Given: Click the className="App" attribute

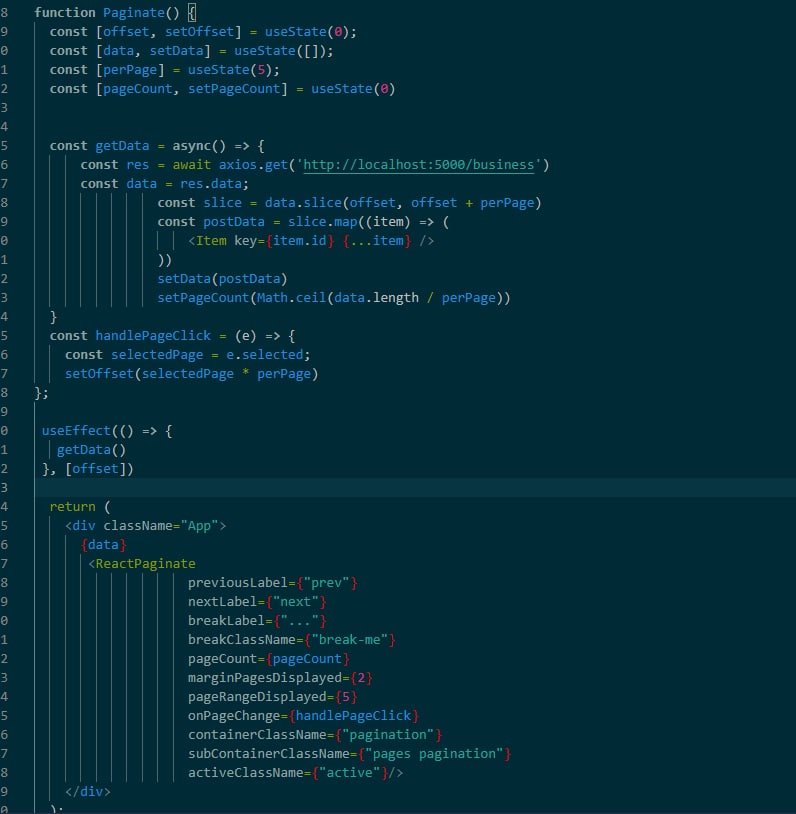Looking at the screenshot, I should 160,526.
